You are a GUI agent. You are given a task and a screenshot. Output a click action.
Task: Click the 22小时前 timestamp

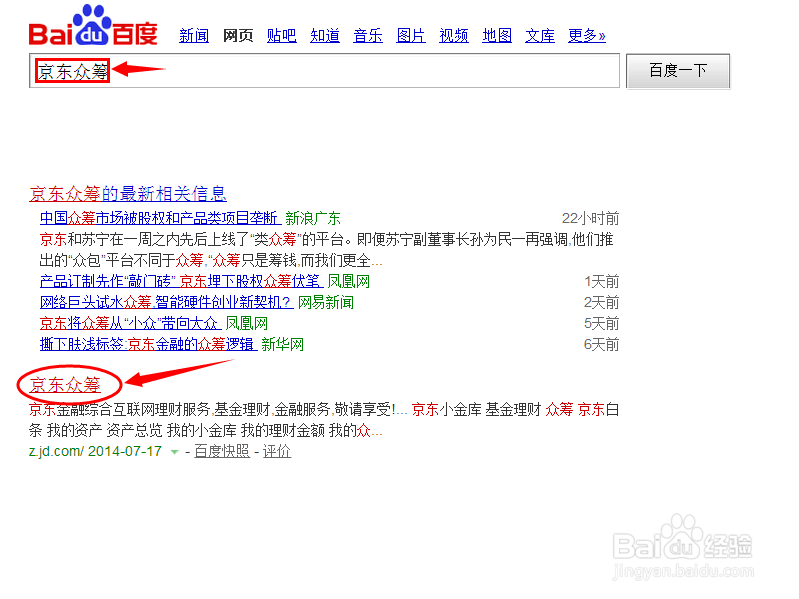point(591,219)
